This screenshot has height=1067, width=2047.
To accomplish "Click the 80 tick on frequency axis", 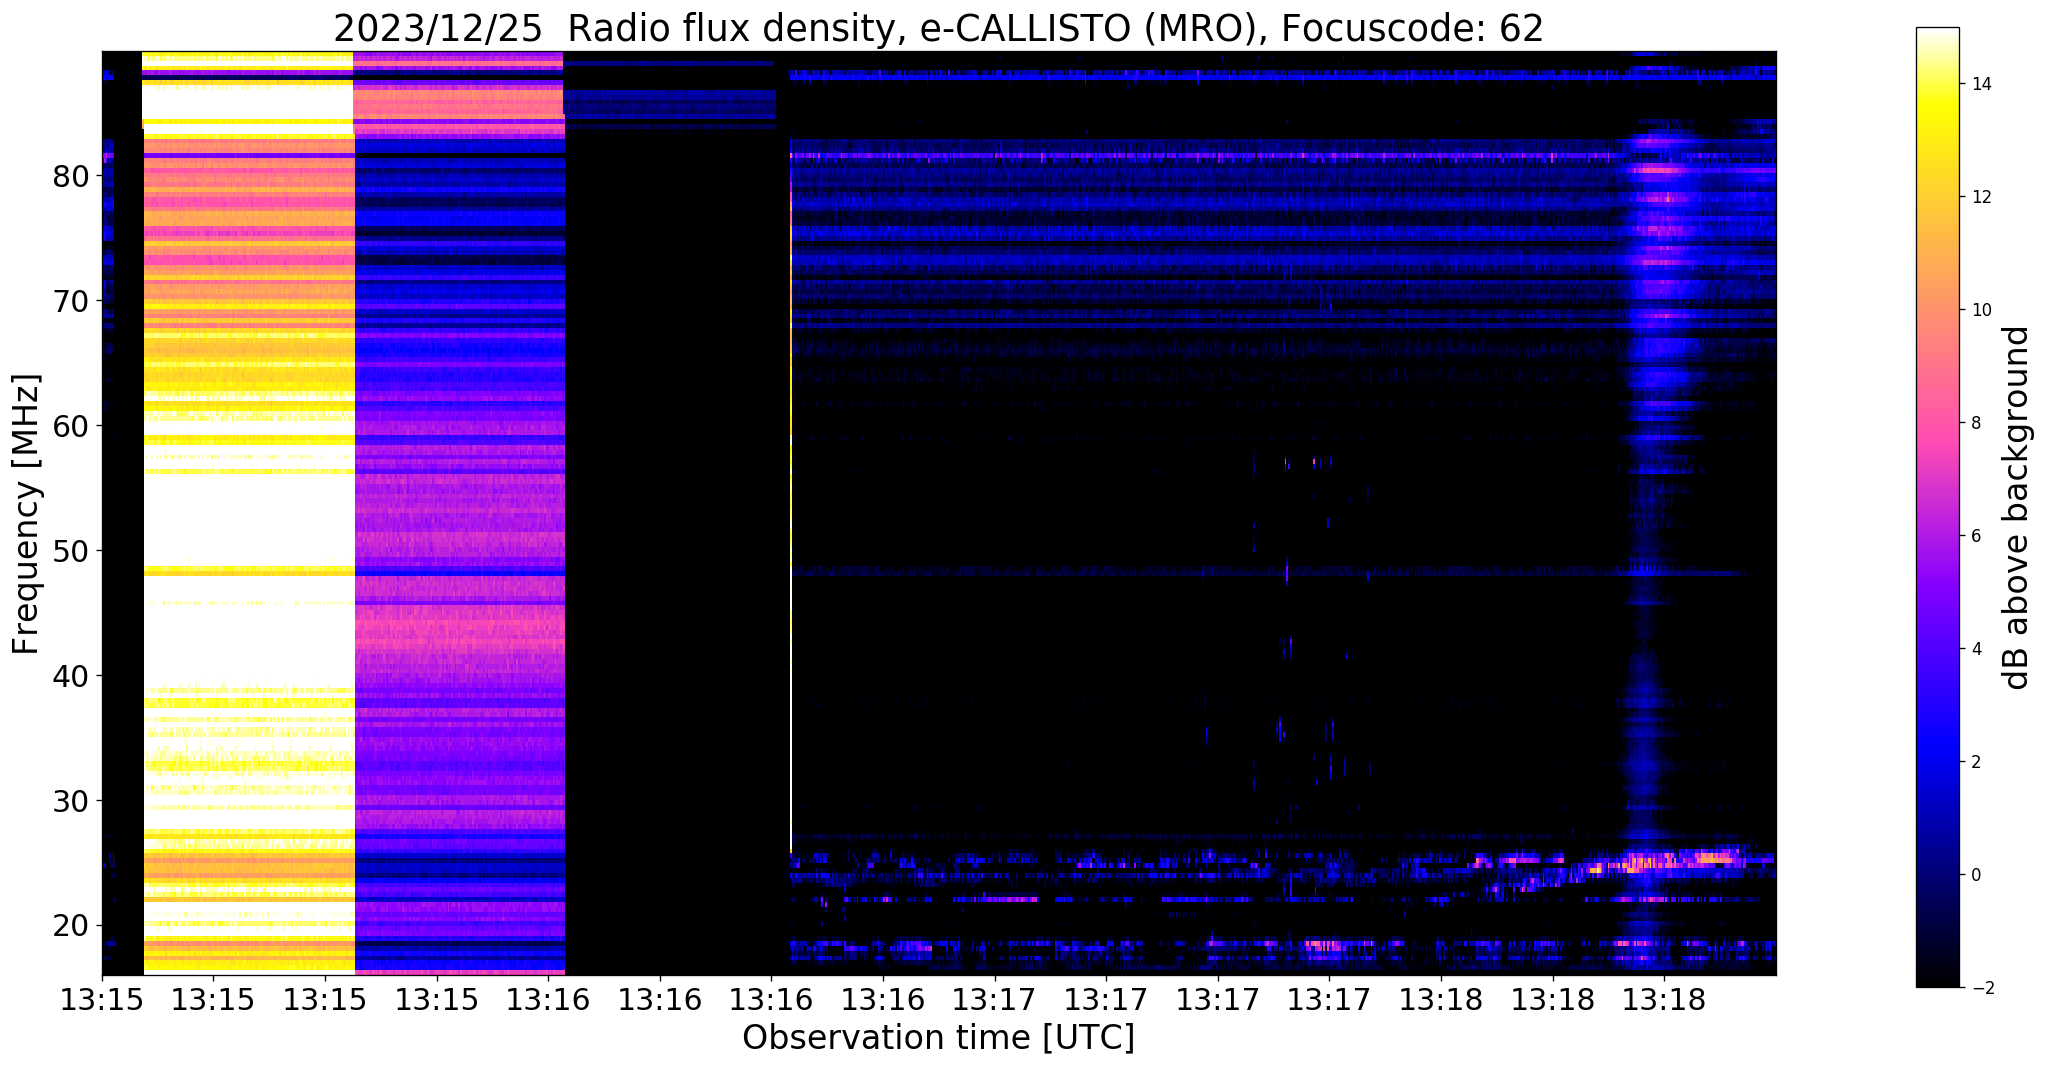I will (x=73, y=176).
